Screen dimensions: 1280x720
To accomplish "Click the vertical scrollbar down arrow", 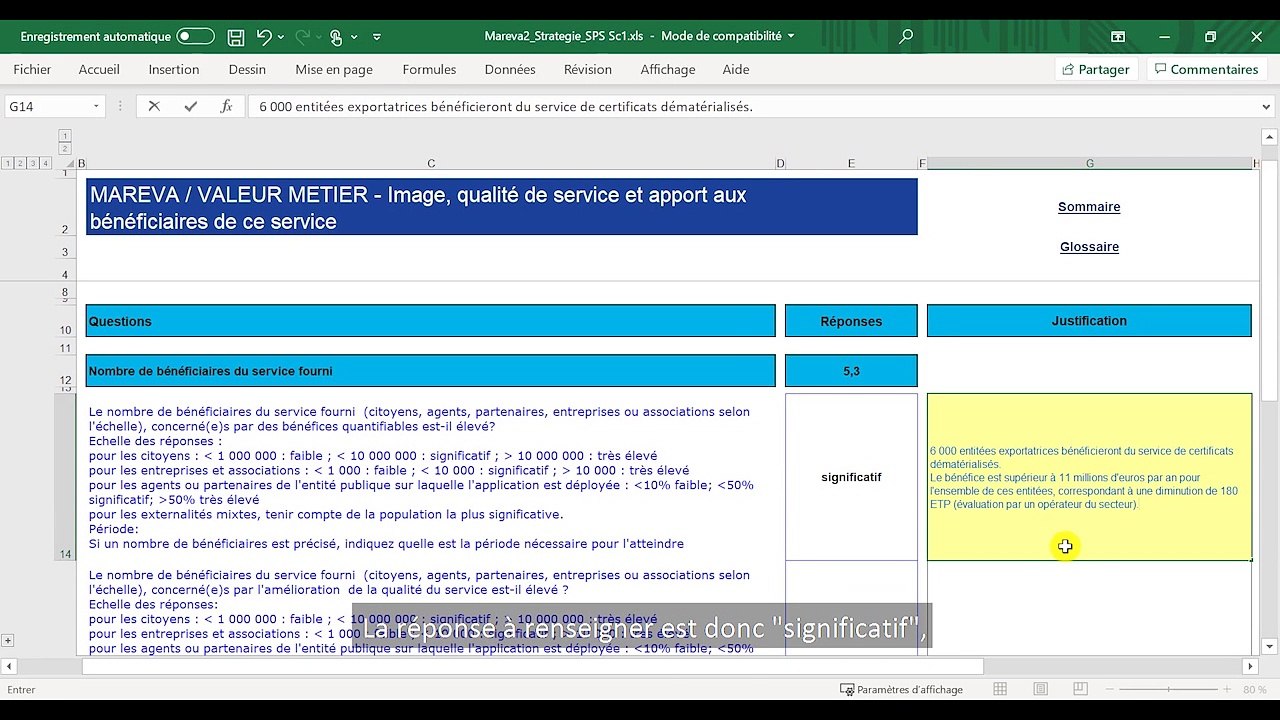I will coord(1268,646).
